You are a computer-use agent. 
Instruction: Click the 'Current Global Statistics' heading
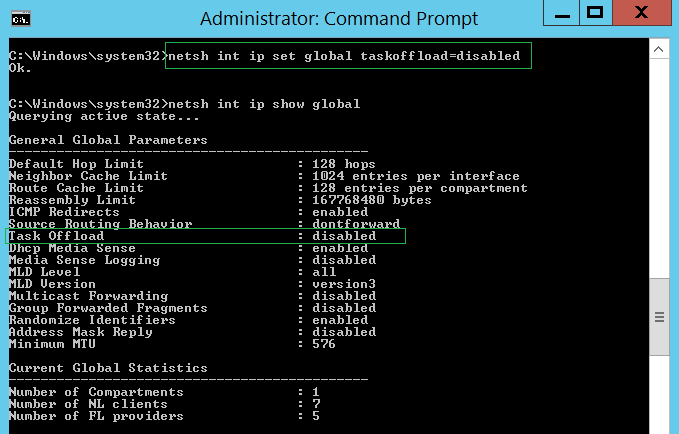[108, 368]
